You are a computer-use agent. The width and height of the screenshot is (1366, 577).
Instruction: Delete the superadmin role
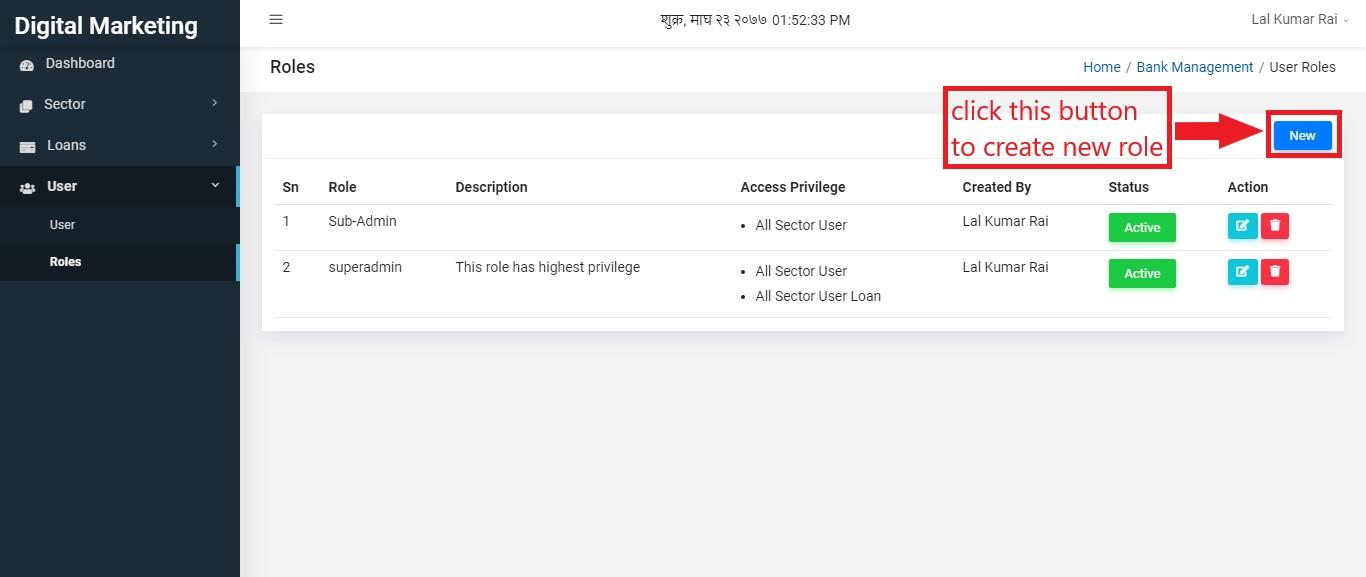click(x=1275, y=272)
